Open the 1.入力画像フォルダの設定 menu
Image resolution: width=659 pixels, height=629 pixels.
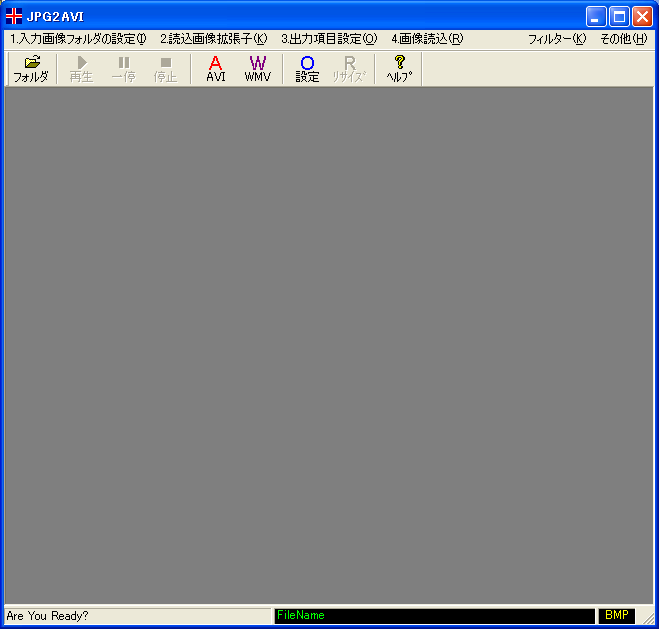[x=78, y=39]
